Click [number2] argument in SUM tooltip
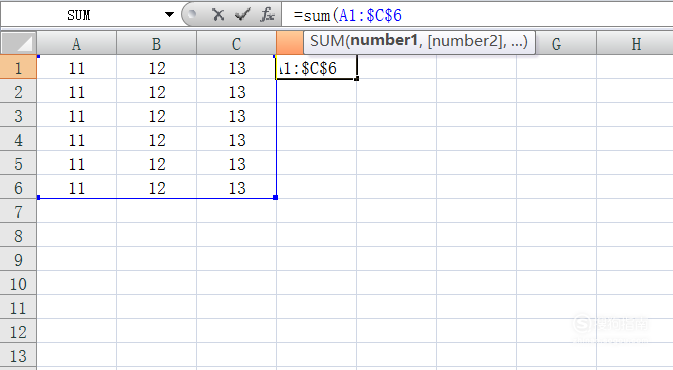Image resolution: width=673 pixels, height=370 pixels. (465, 41)
